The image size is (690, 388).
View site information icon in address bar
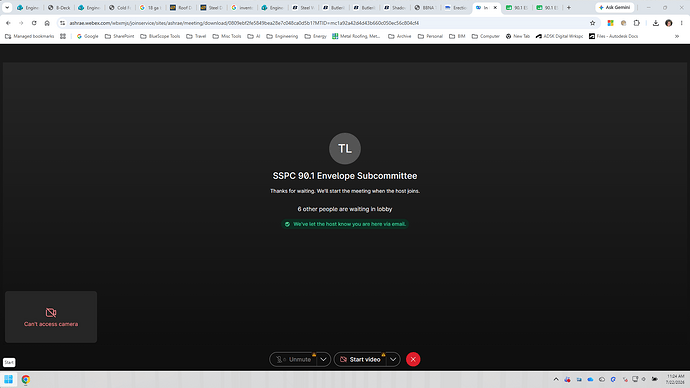tap(62, 23)
